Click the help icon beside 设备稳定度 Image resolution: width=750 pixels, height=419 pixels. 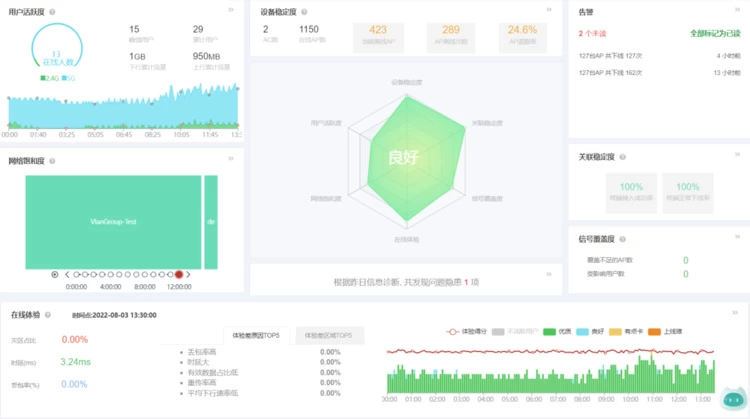[x=307, y=12]
